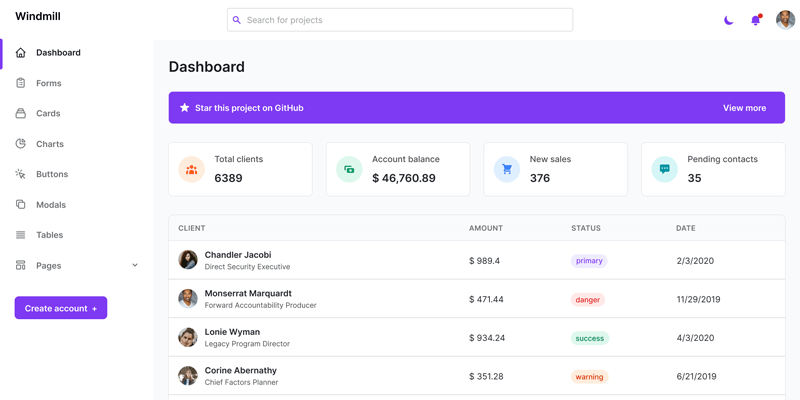Click the Total clients people icon
This screenshot has height=400, width=800.
coord(191,169)
